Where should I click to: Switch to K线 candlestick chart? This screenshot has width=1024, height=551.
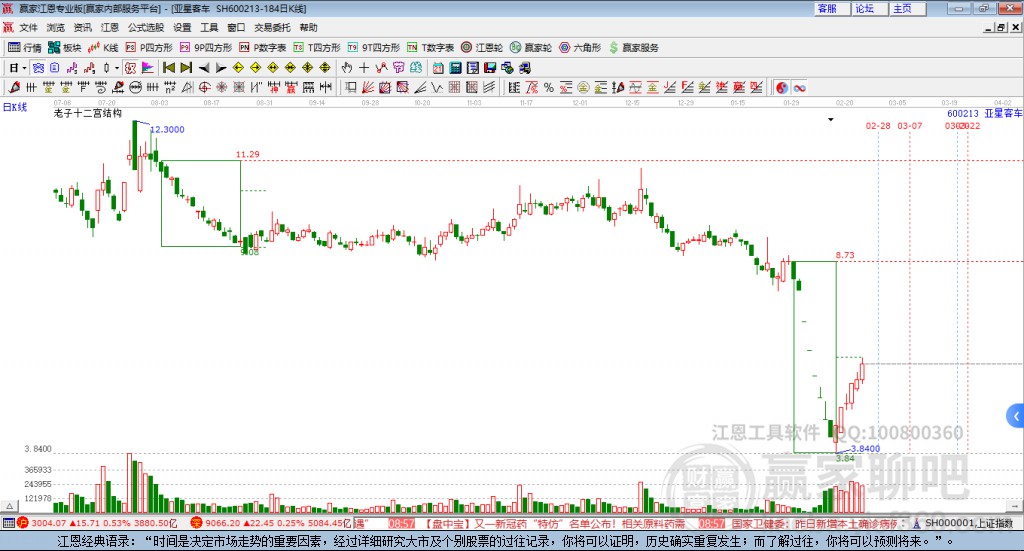(103, 48)
